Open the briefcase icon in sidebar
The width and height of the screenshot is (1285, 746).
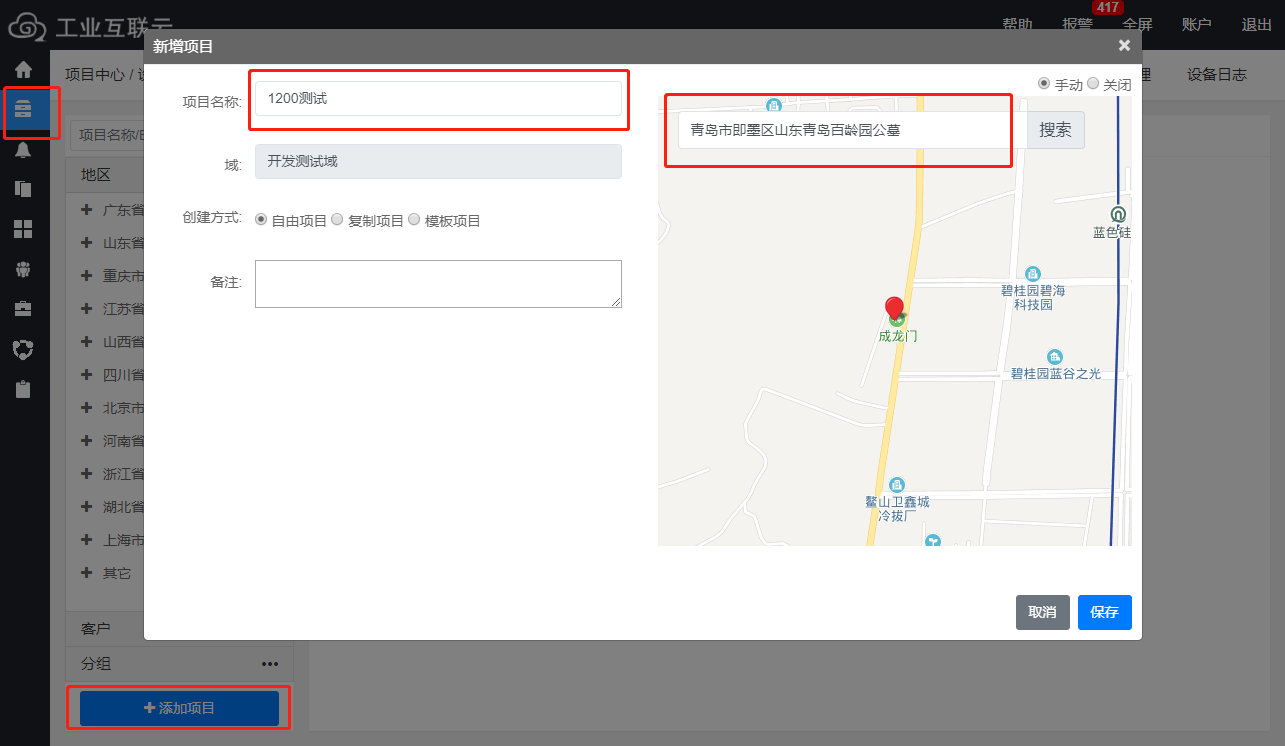coord(23,308)
